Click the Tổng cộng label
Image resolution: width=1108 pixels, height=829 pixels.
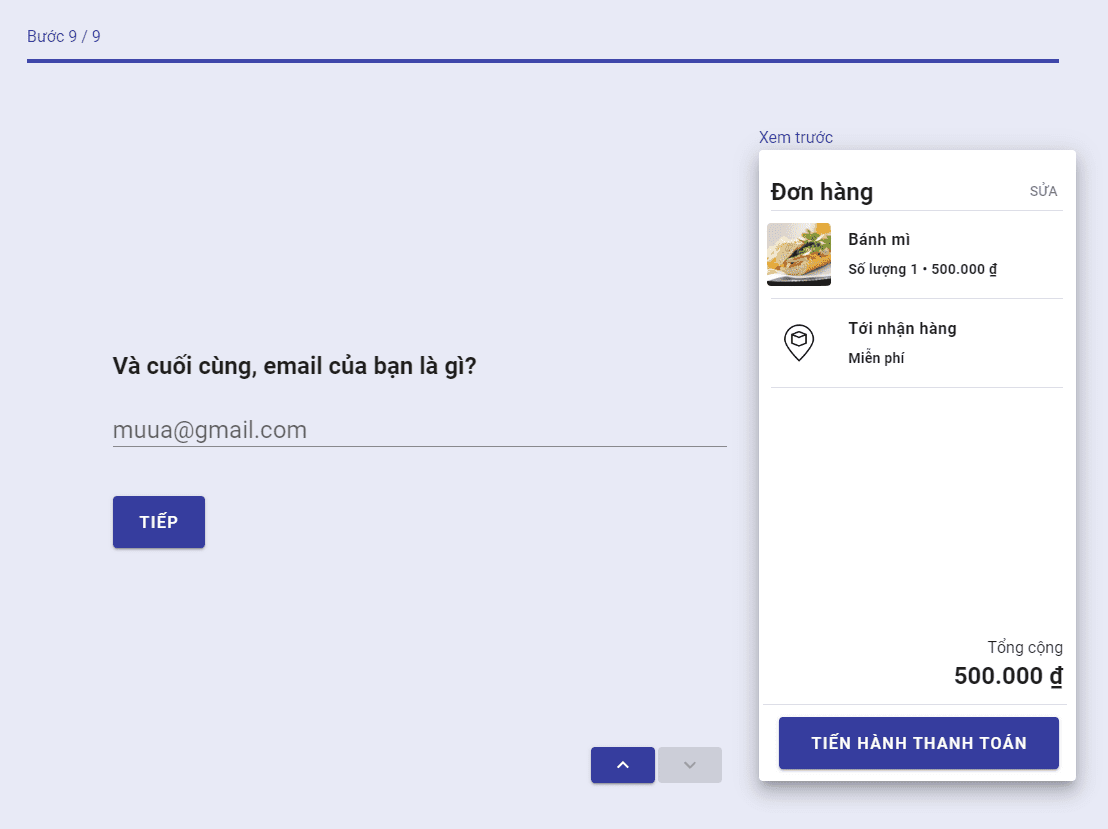coord(1024,648)
